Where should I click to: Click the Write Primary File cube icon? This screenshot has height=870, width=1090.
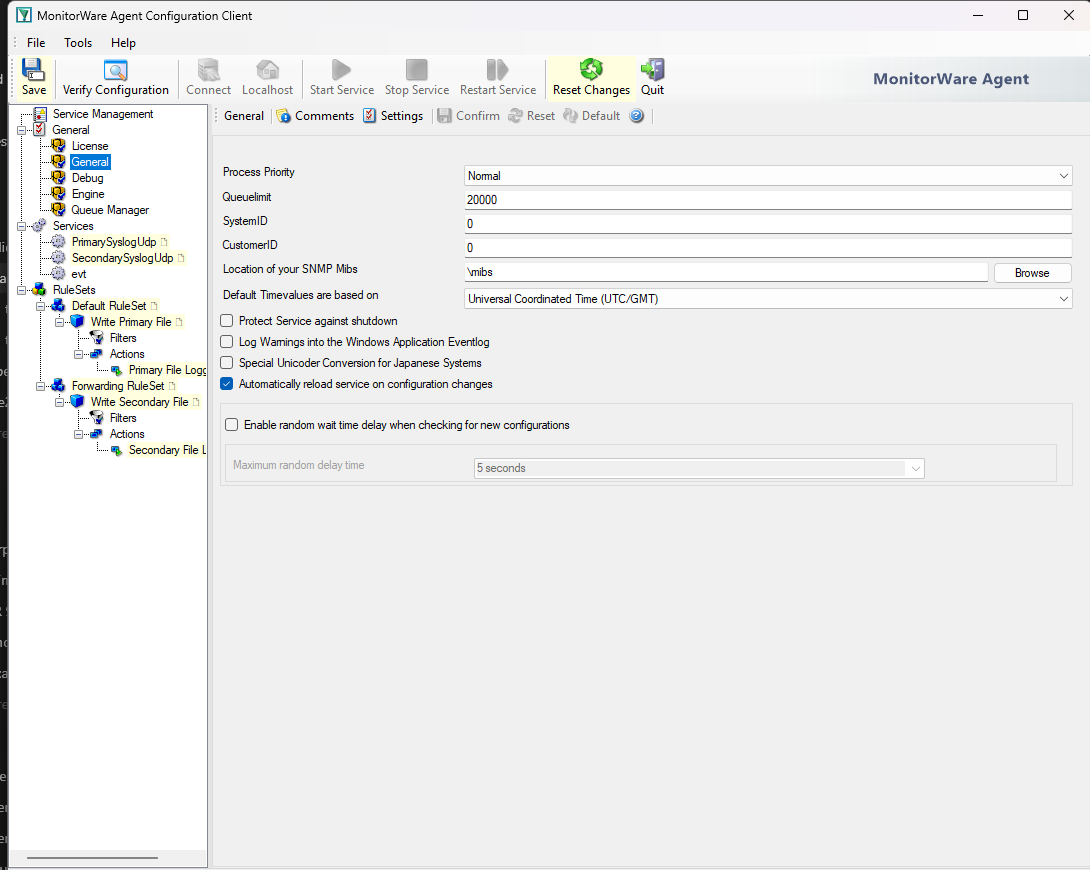pos(77,322)
